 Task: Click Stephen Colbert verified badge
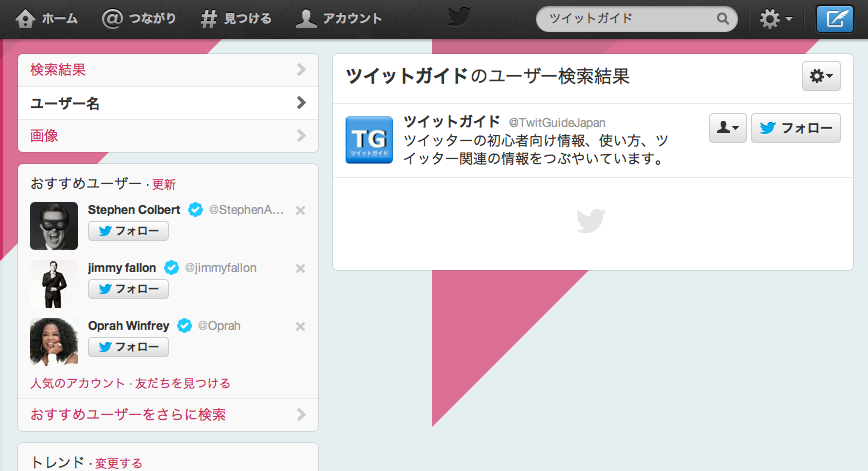[x=195, y=210]
